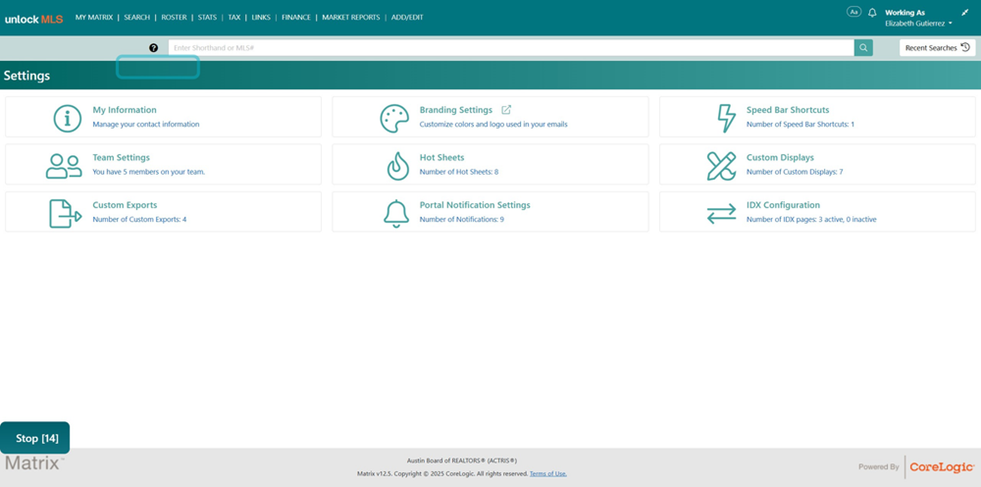The width and height of the screenshot is (981, 487).
Task: Click 'Number of Hot Sheets: 8' text
Action: (x=459, y=172)
